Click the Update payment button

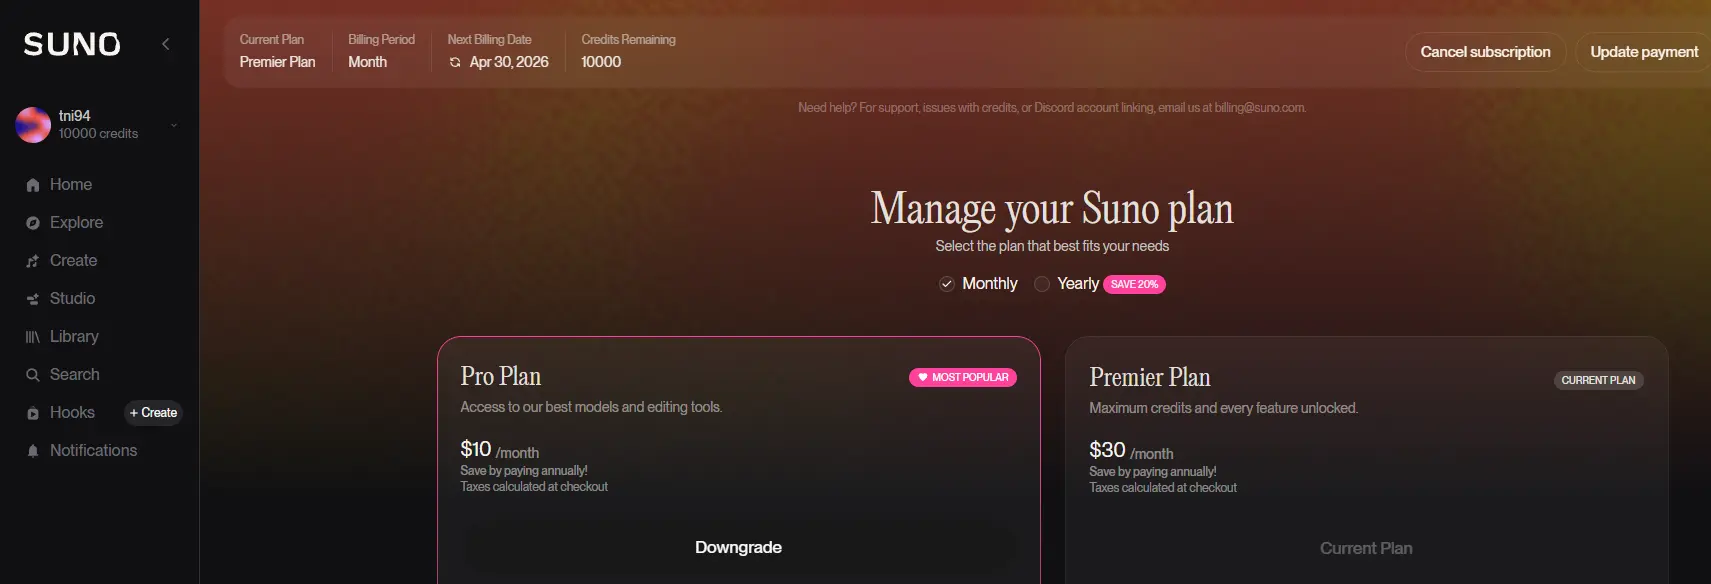pos(1644,52)
